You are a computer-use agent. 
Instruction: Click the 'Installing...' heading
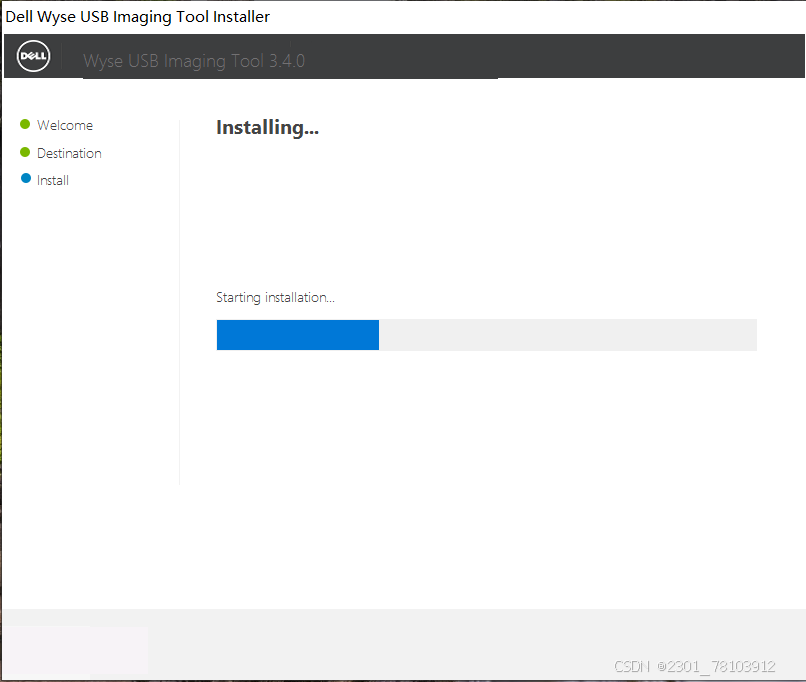267,128
